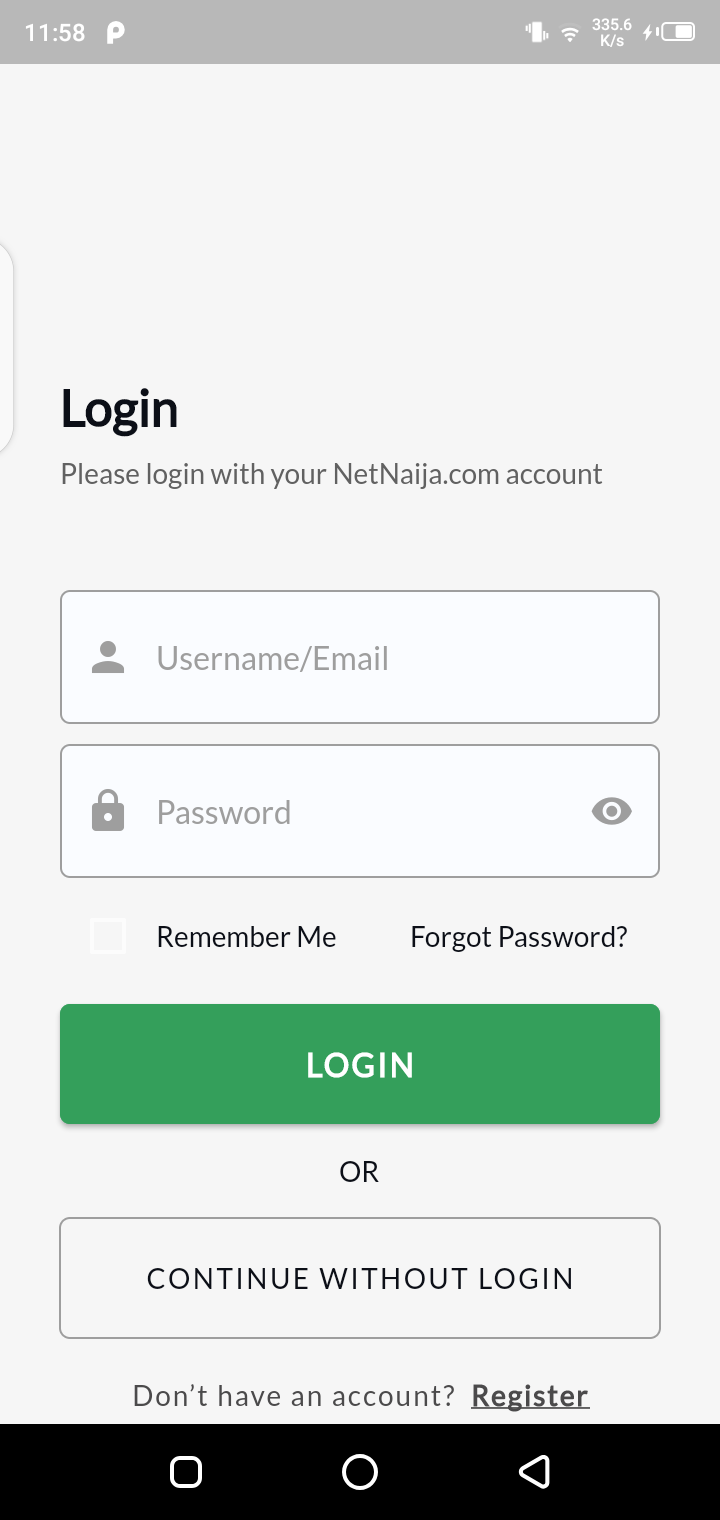Enable the Remember Me checkbox
The width and height of the screenshot is (720, 1520).
pos(108,937)
